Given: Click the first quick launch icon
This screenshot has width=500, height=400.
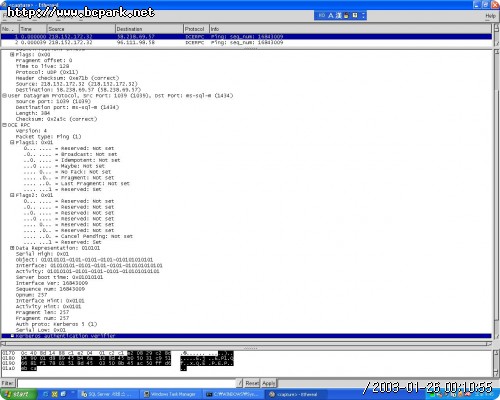Looking at the screenshot, I should [x=46, y=394].
